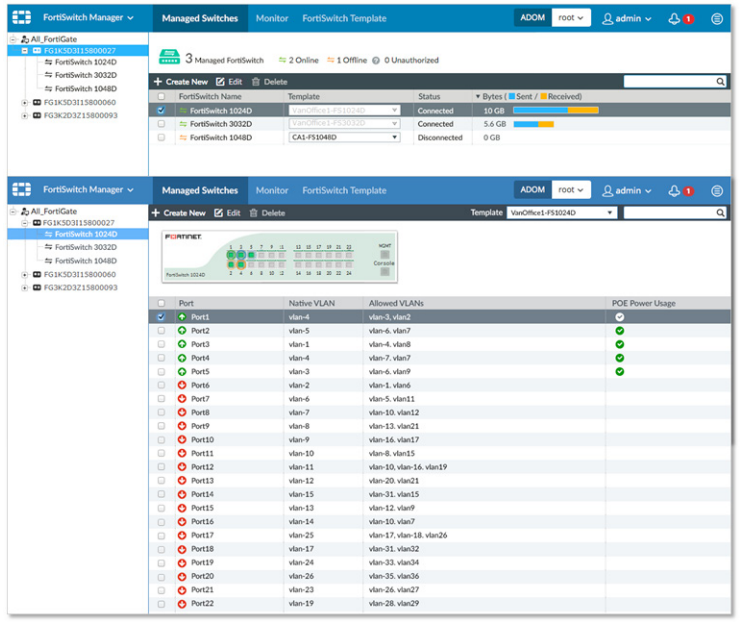This screenshot has width=740, height=622.
Task: Select Managed Switches tab in top header
Action: [x=200, y=18]
